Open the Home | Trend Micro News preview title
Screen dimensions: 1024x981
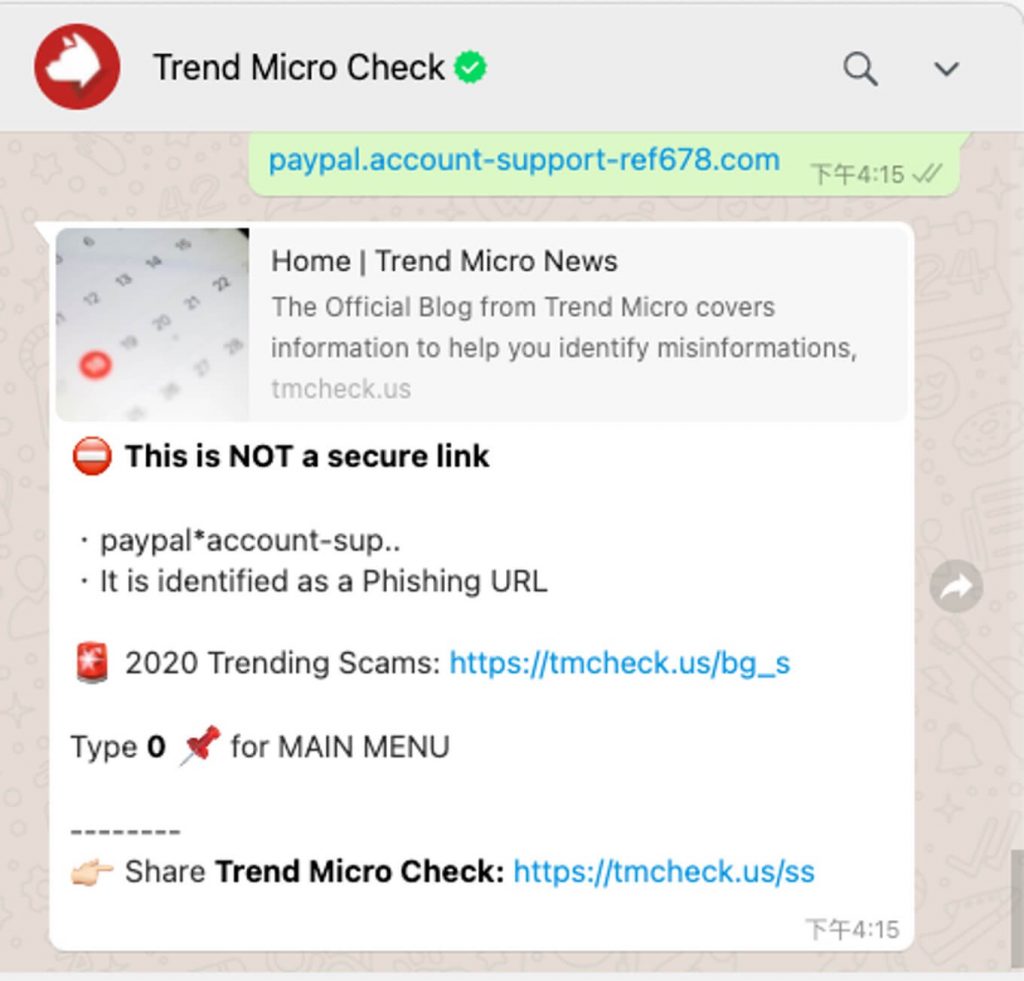(444, 261)
